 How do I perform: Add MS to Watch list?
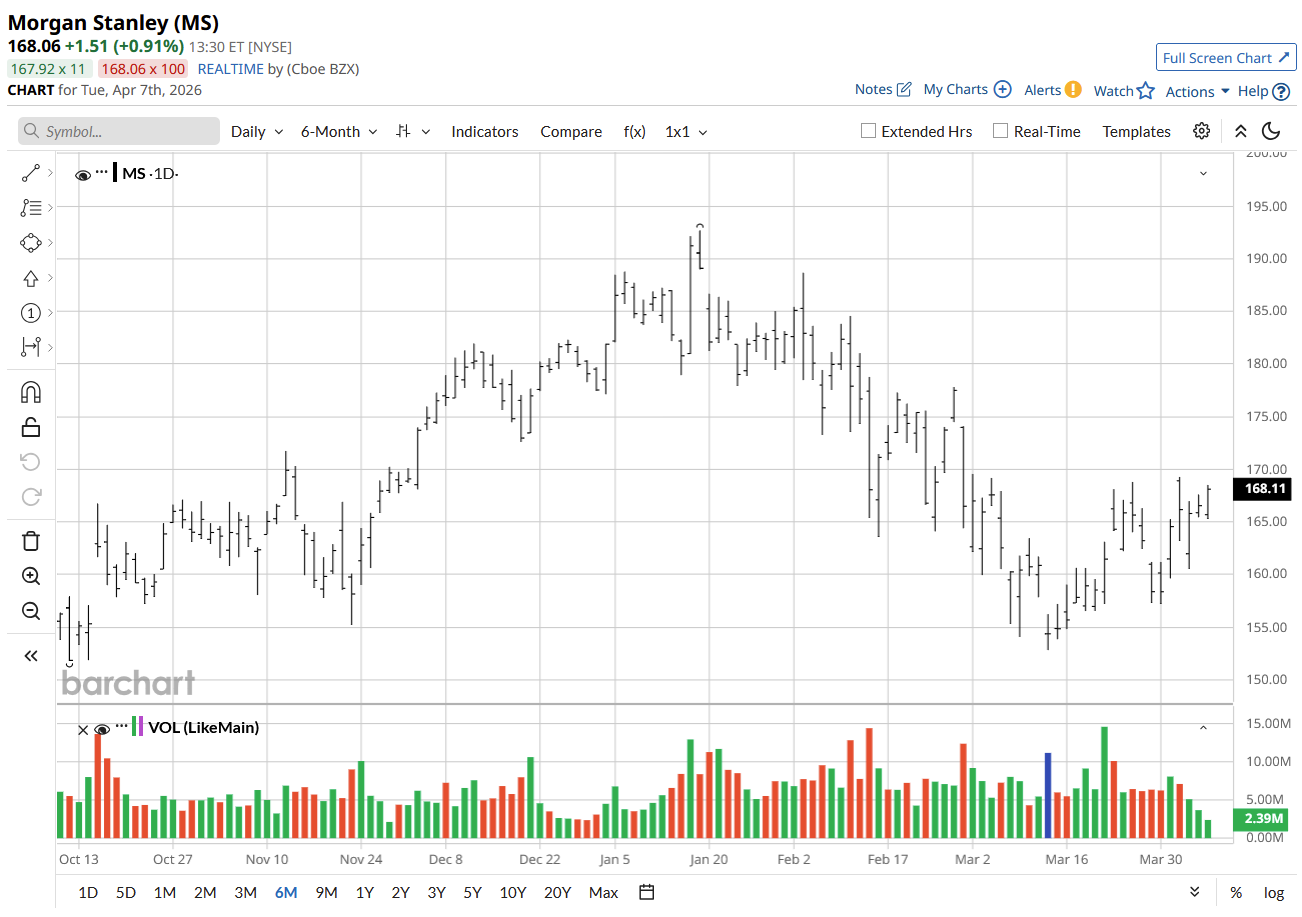tap(1124, 91)
